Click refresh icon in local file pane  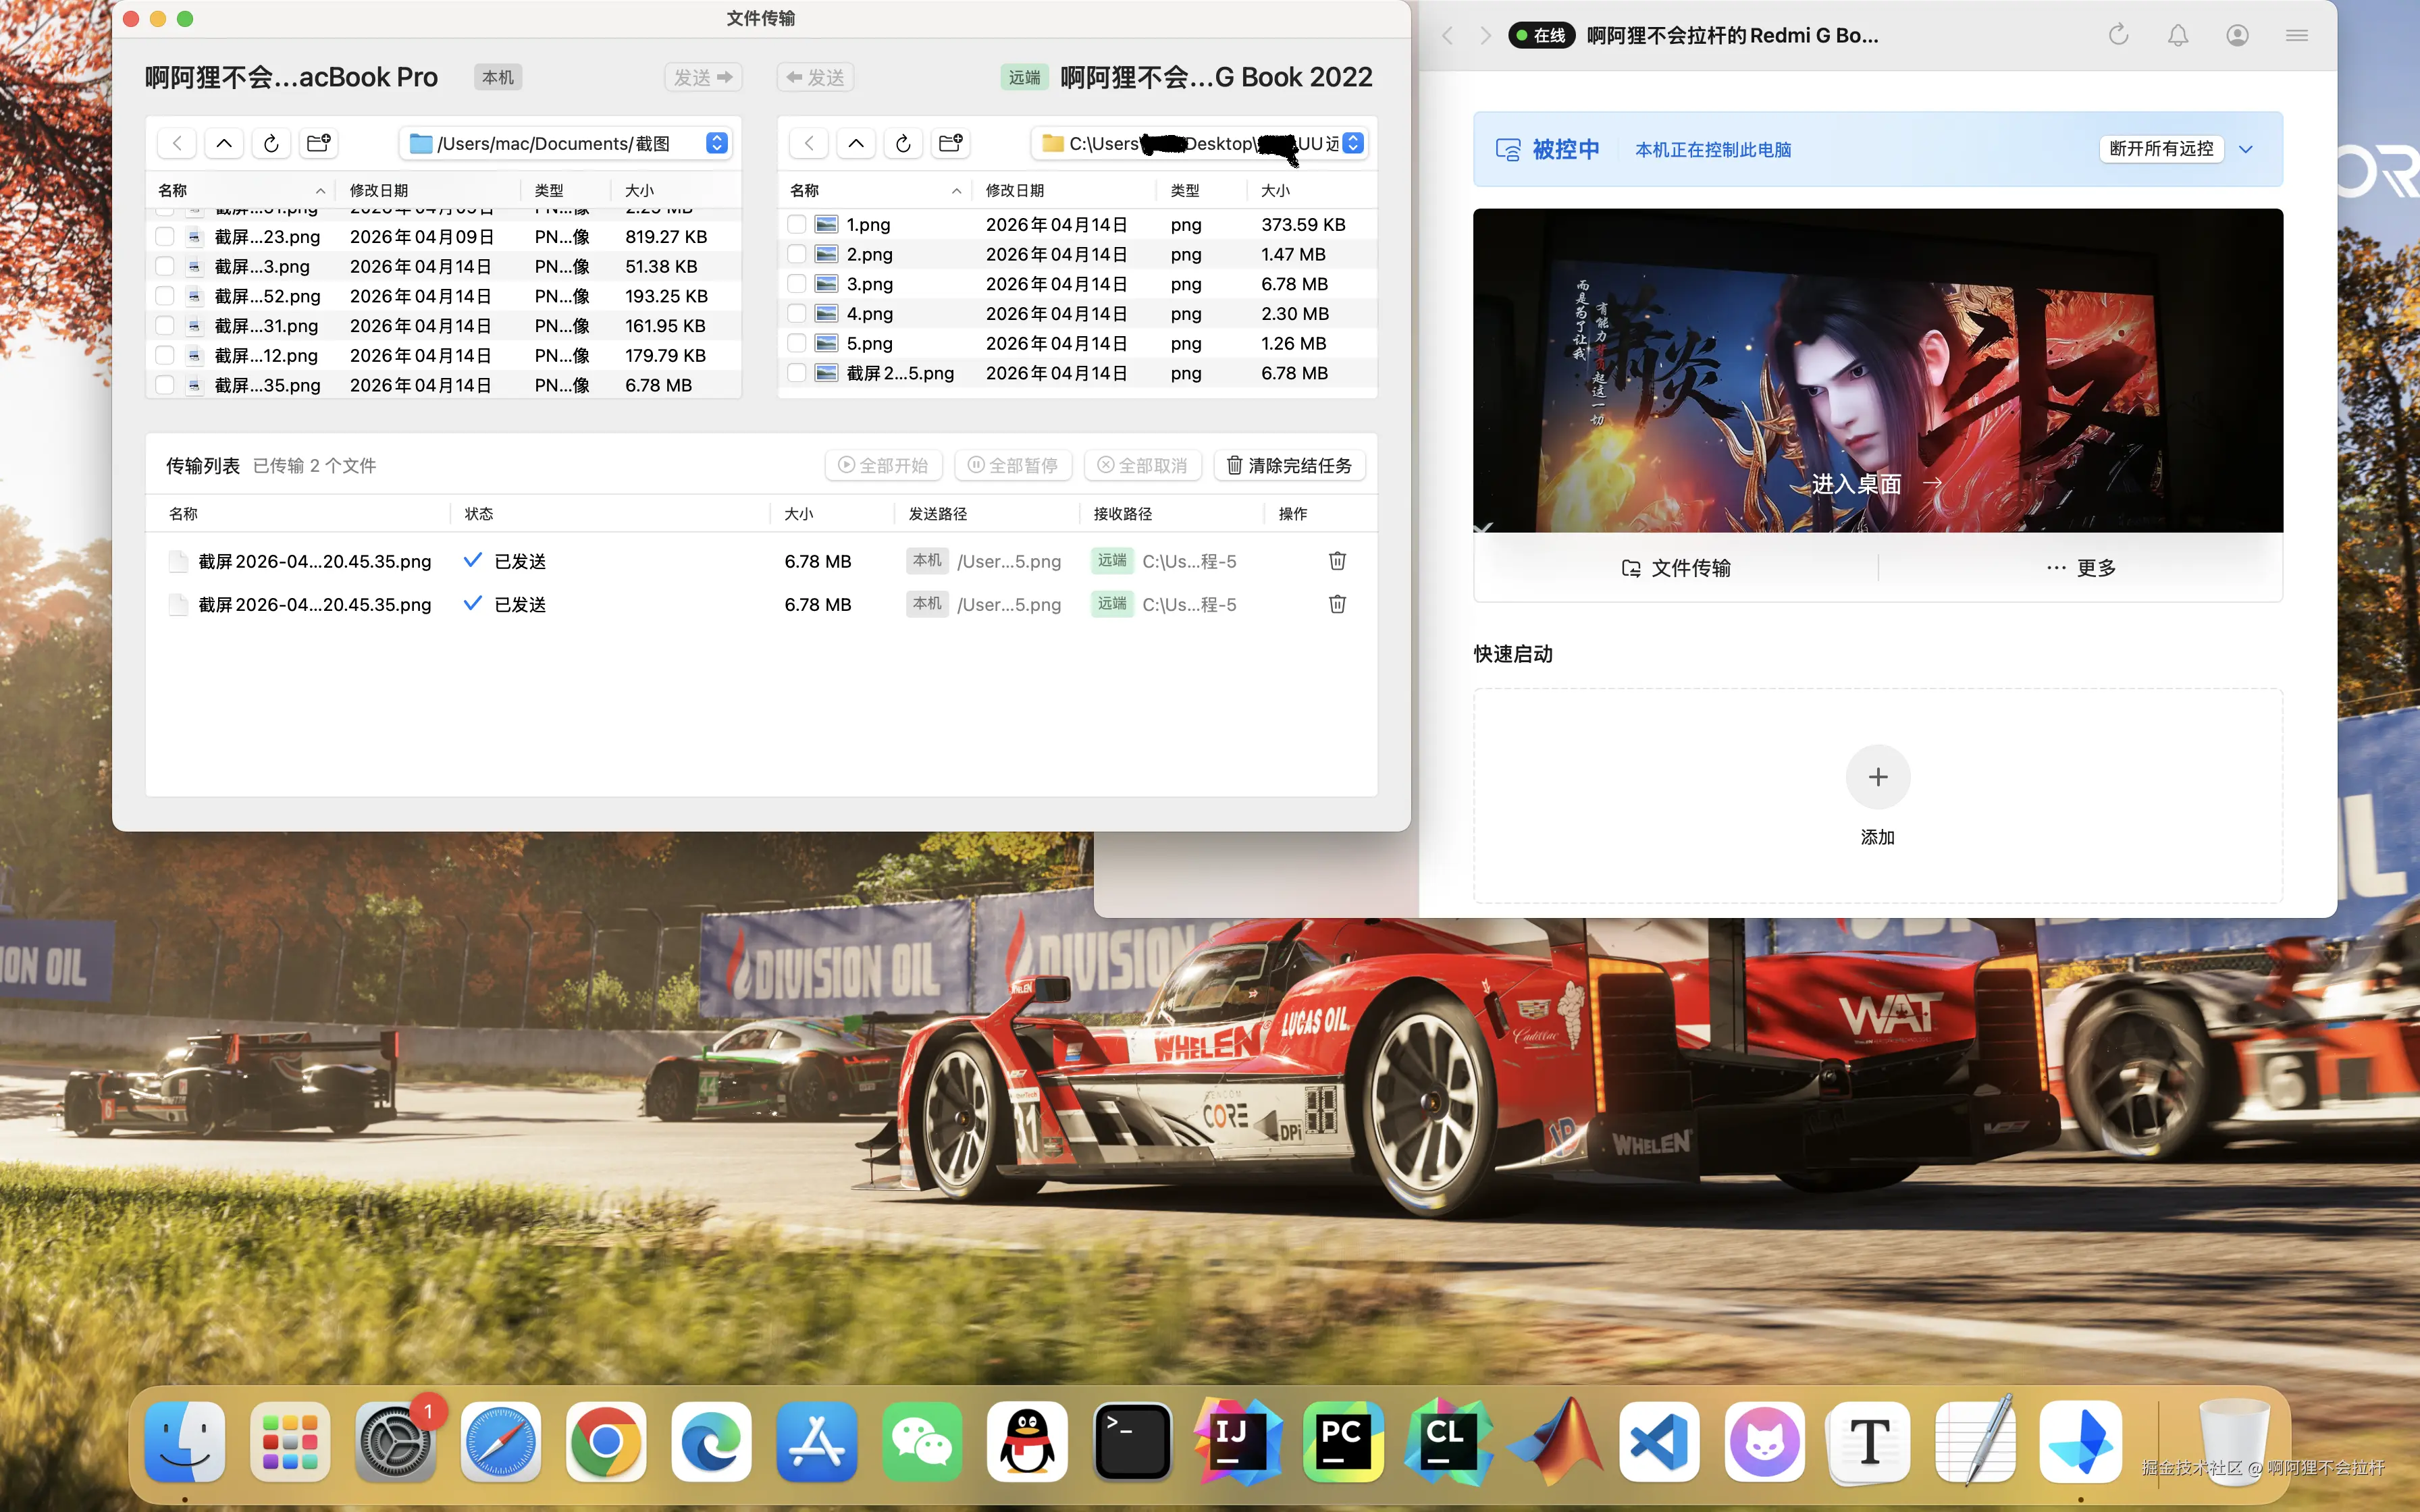click(x=271, y=143)
